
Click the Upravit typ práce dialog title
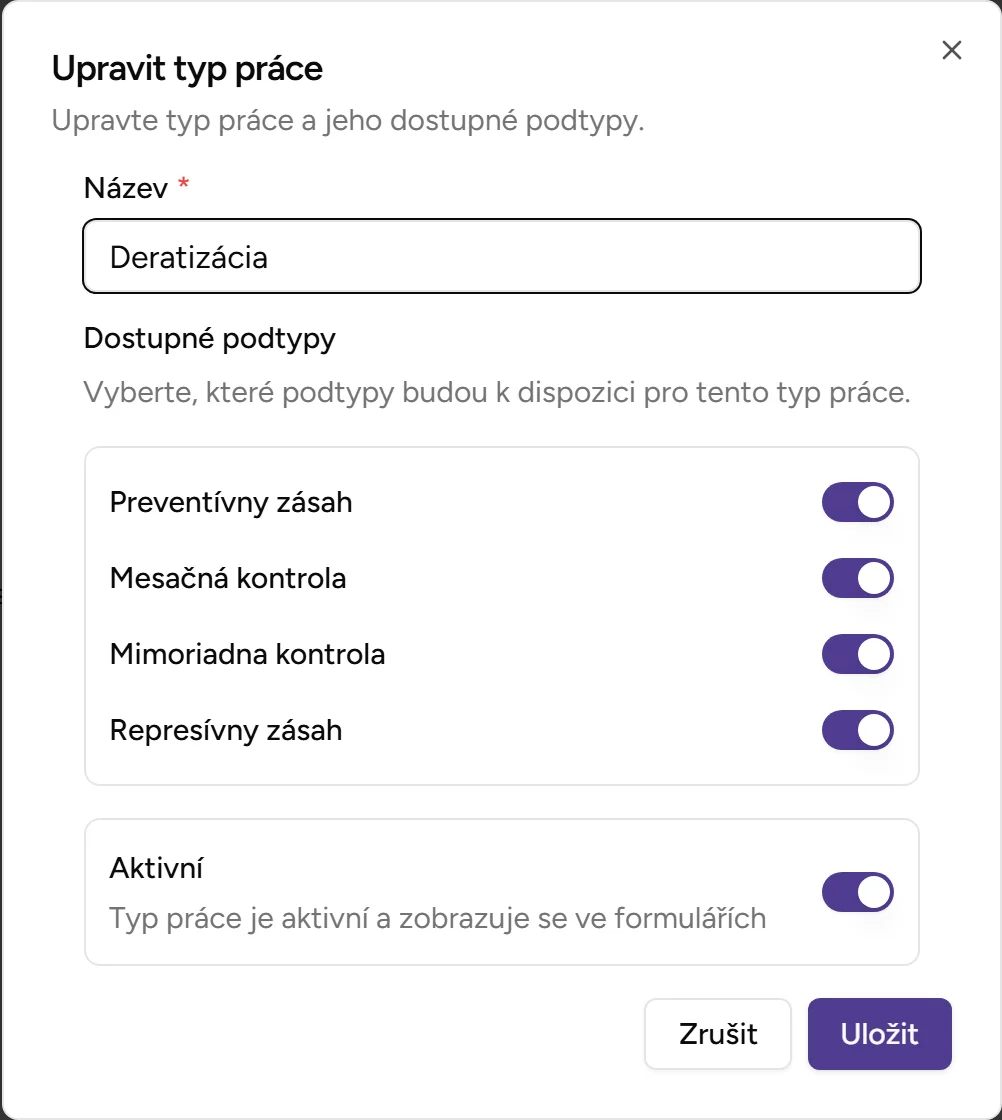(x=186, y=69)
